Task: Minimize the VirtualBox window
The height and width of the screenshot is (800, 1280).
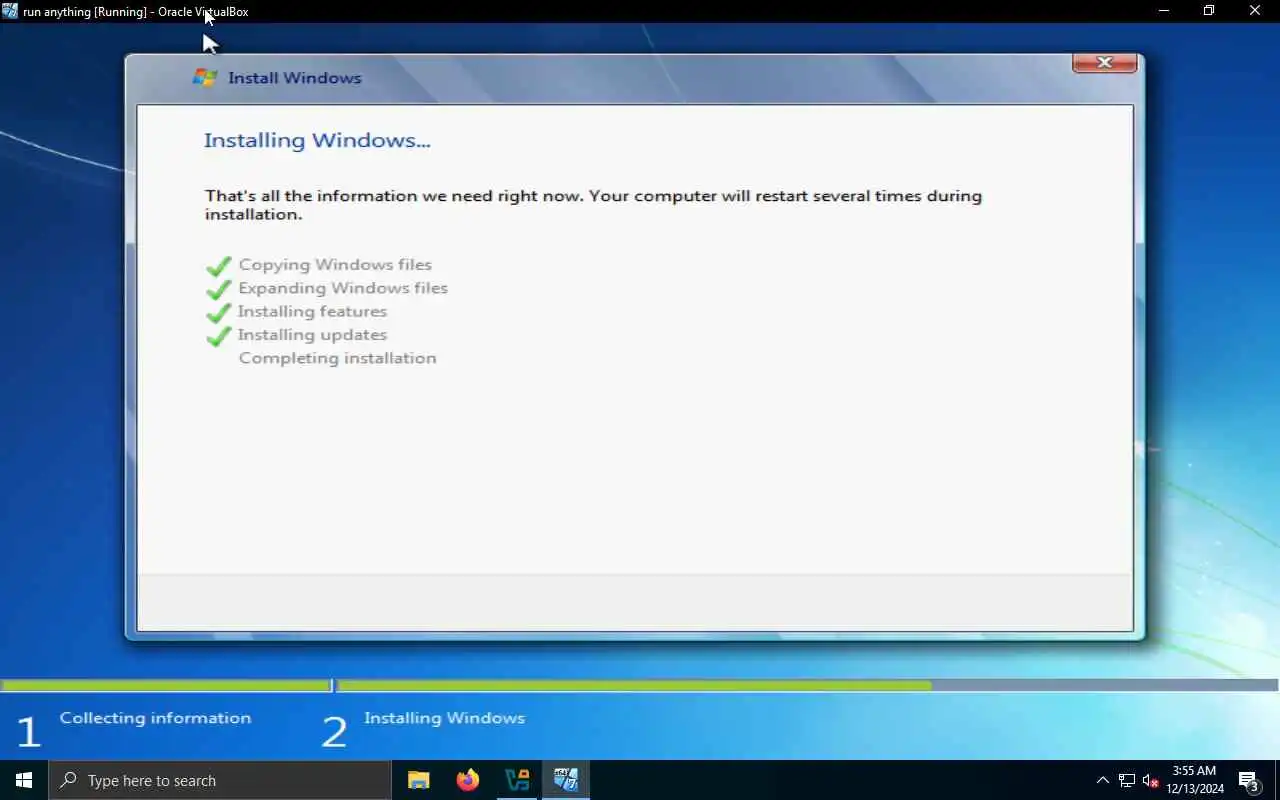Action: click(x=1163, y=11)
